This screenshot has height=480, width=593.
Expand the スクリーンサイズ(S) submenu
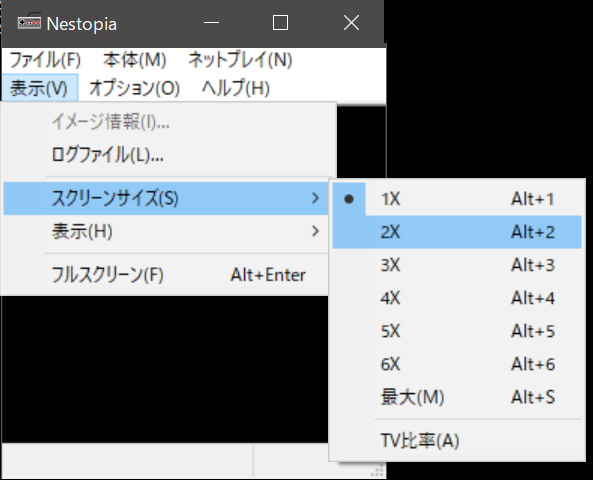coord(166,198)
